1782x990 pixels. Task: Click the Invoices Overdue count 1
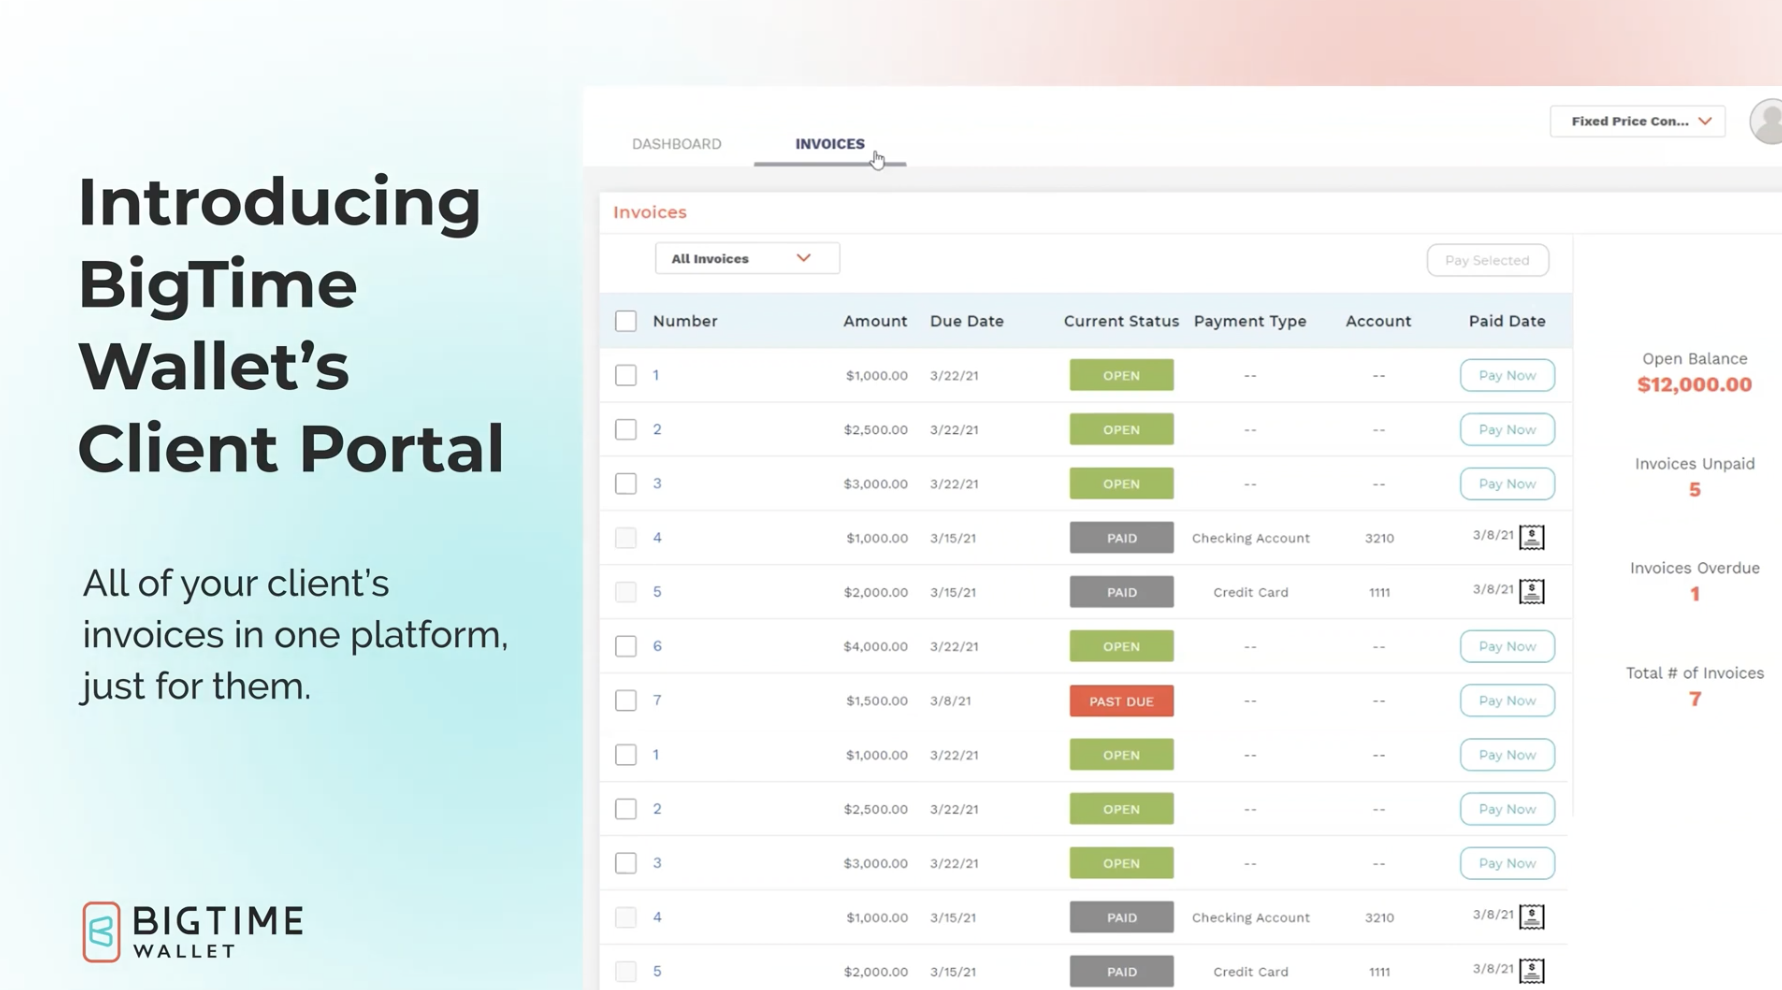(1694, 594)
